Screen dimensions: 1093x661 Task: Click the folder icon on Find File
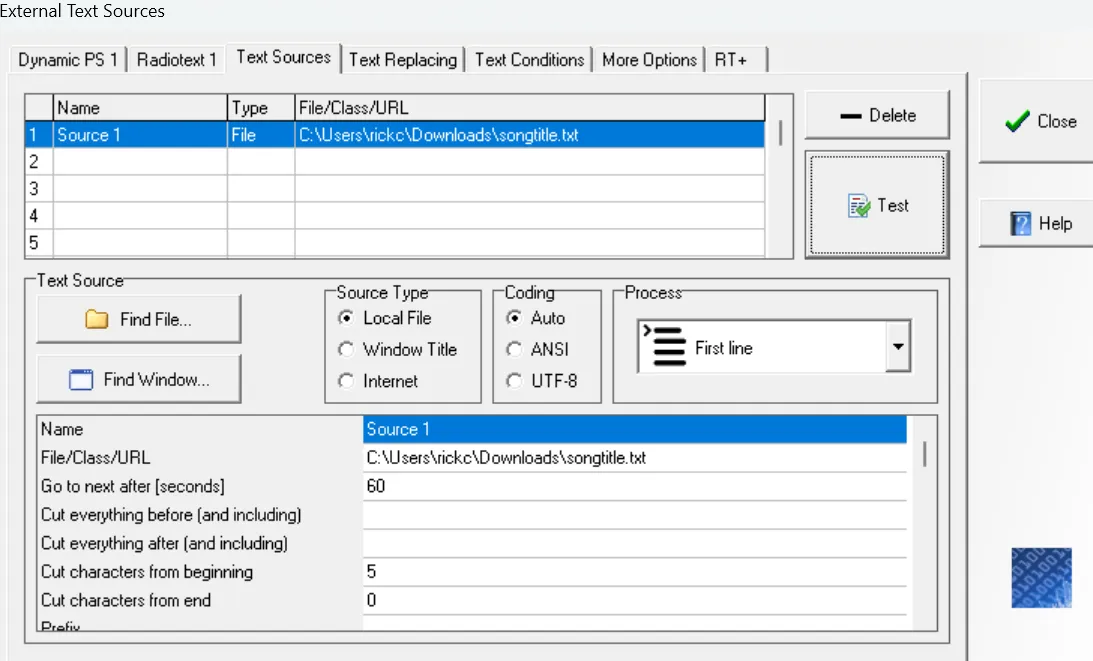pos(97,320)
